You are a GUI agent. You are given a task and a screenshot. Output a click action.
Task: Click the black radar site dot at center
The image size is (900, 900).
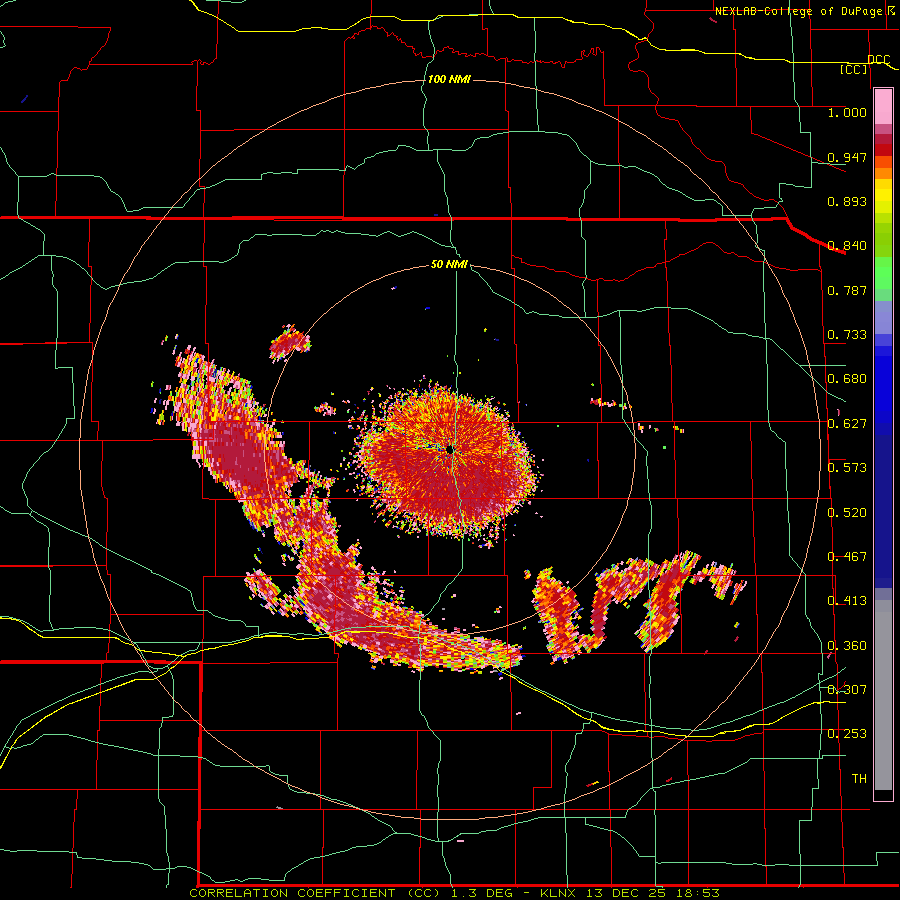coord(450,449)
